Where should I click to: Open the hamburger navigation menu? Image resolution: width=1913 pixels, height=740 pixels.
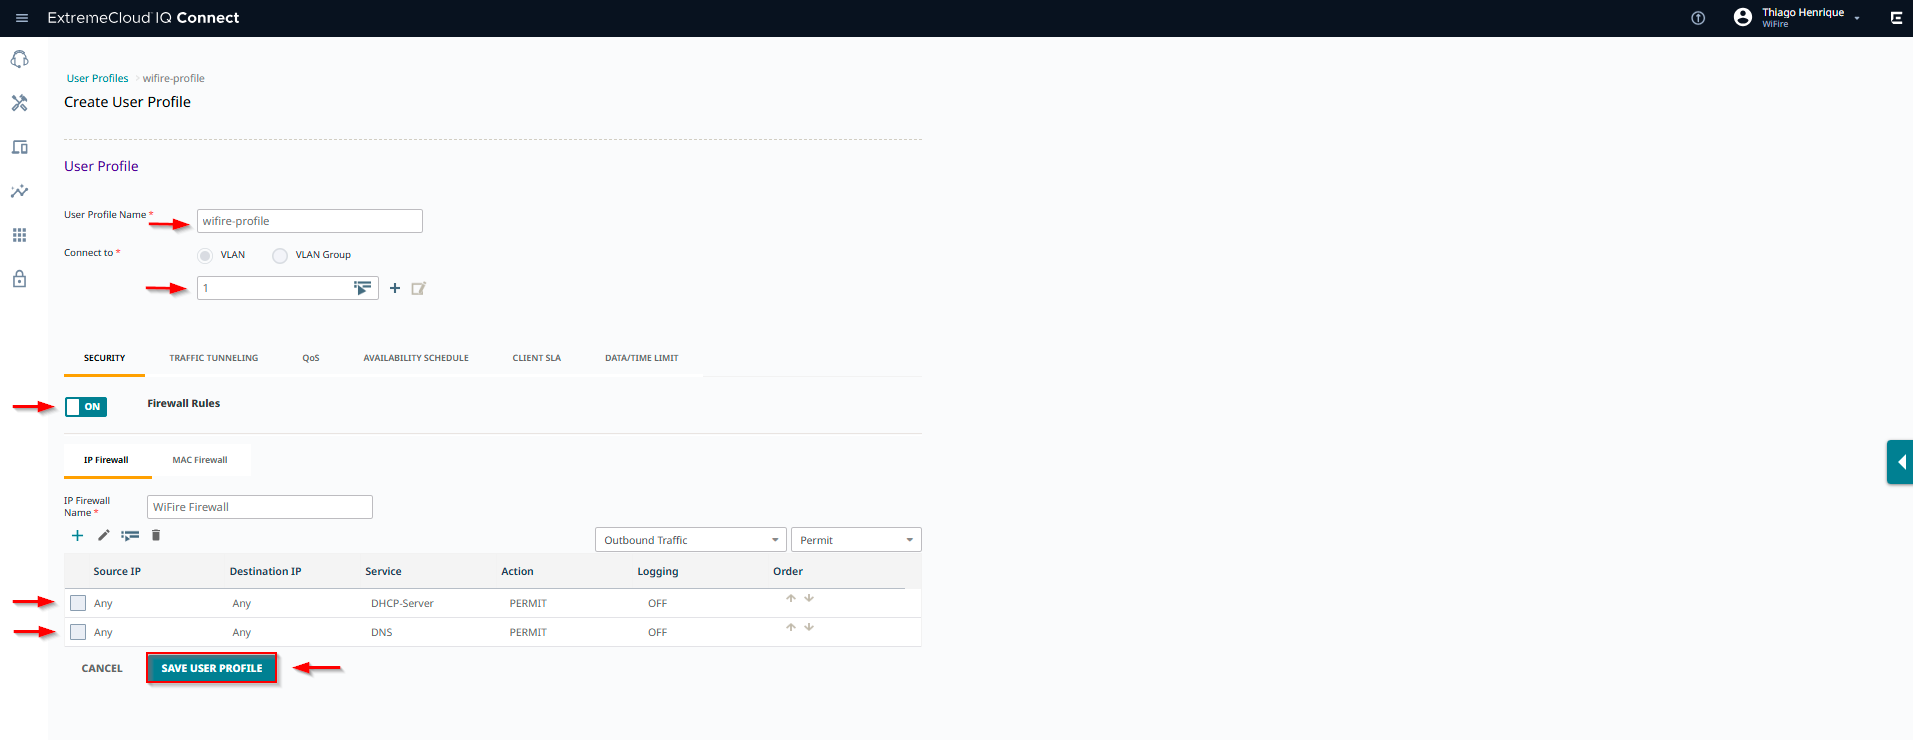click(x=22, y=18)
